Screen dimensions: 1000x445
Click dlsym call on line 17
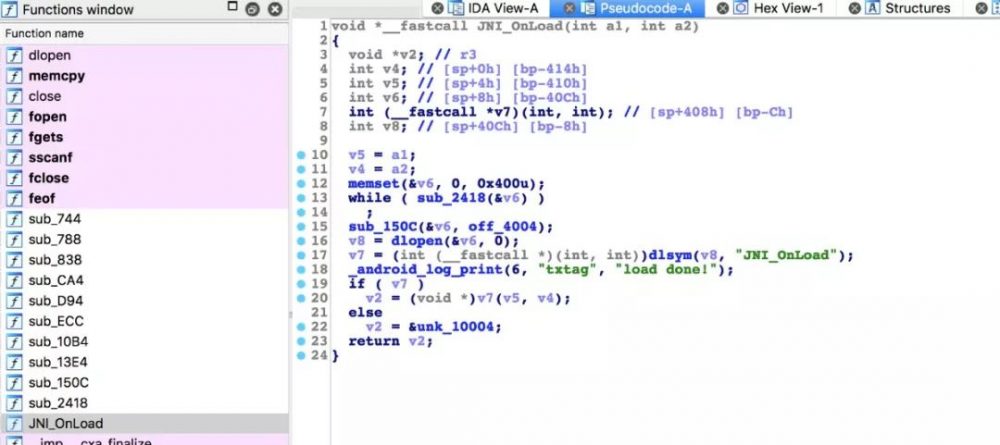pos(669,255)
